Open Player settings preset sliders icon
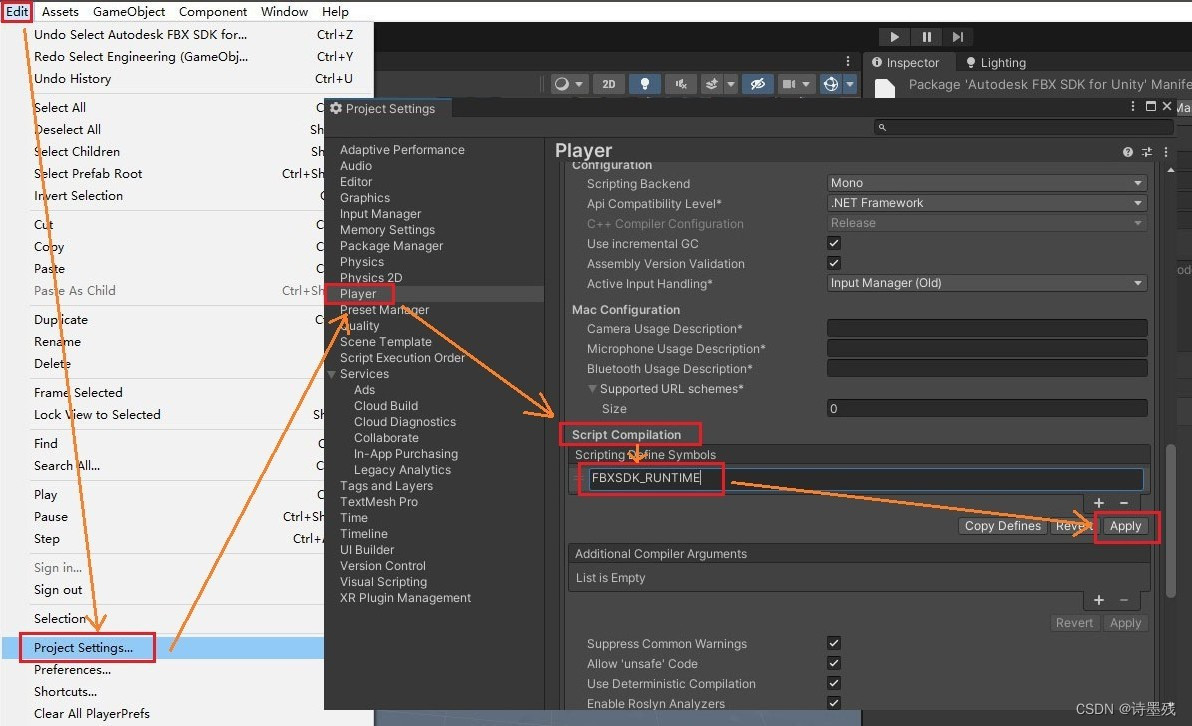 (1147, 152)
